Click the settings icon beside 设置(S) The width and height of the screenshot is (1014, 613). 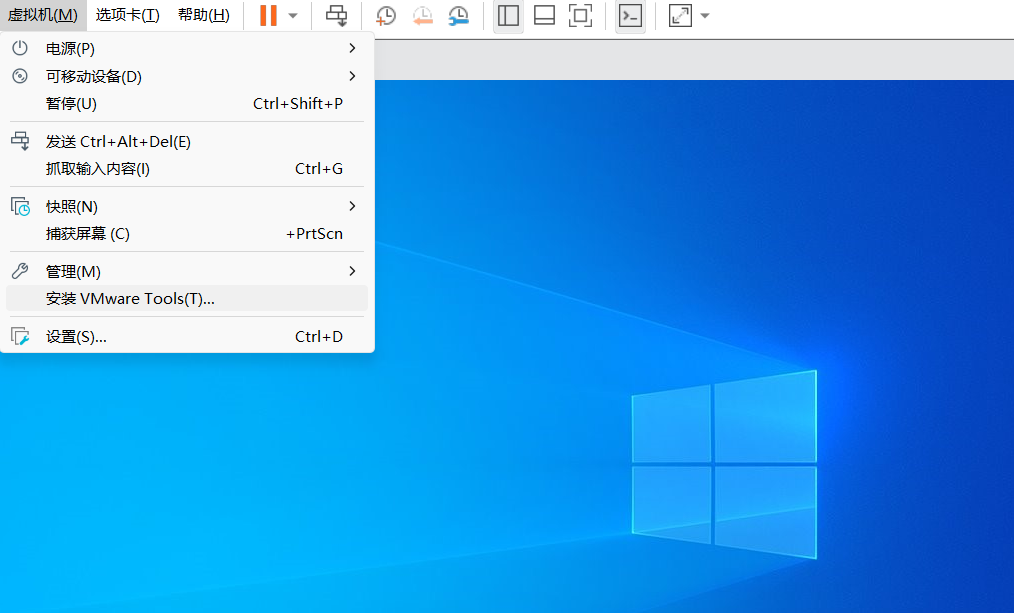tap(20, 336)
